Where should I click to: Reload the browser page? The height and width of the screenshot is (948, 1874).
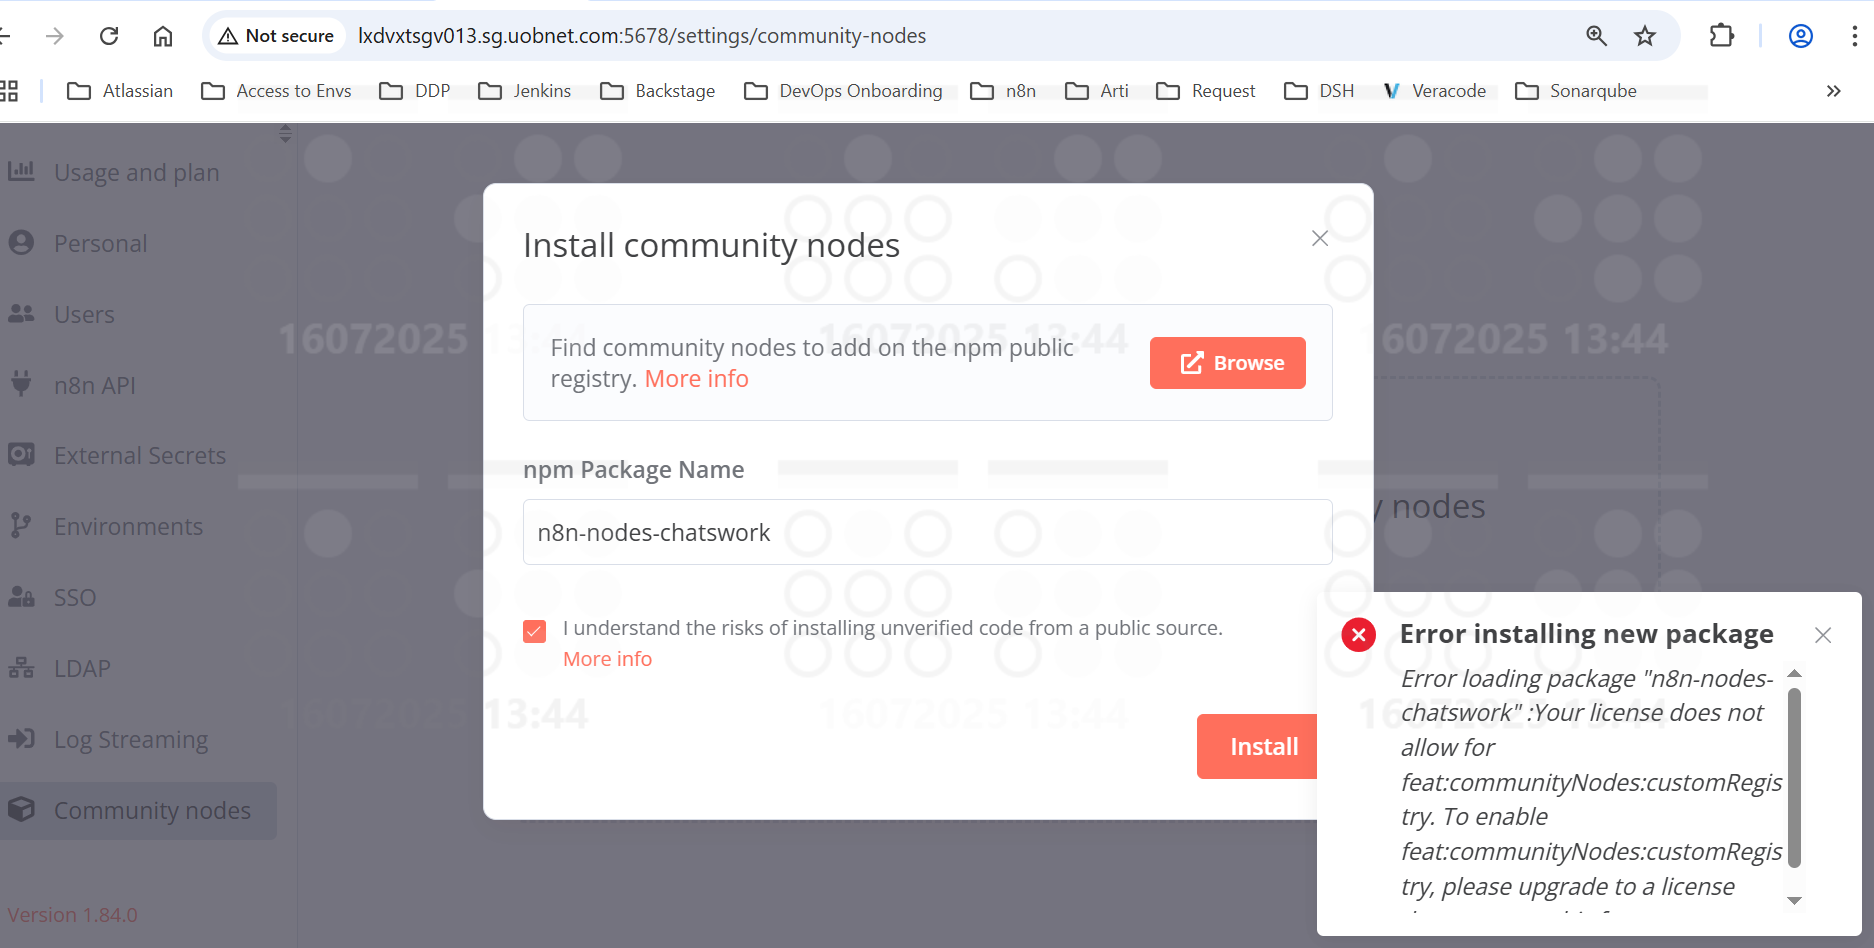[109, 36]
